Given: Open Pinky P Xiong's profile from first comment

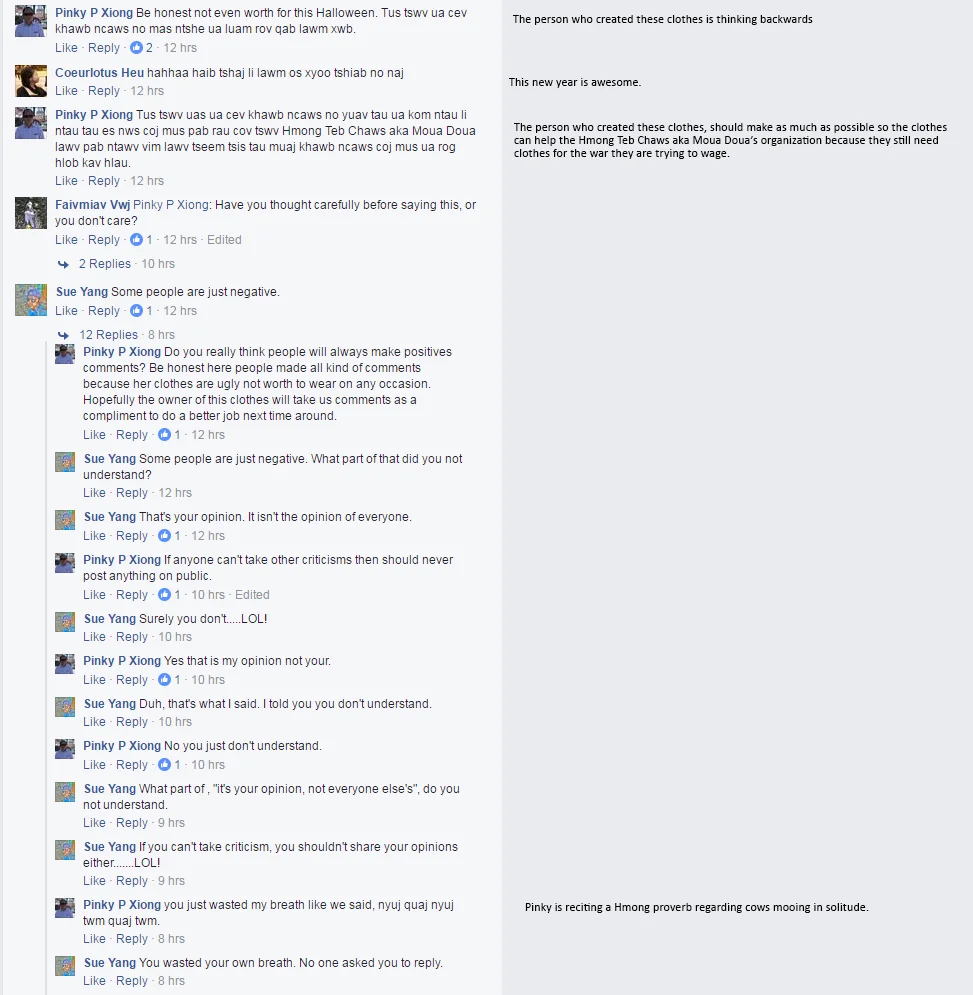Looking at the screenshot, I should tap(94, 13).
